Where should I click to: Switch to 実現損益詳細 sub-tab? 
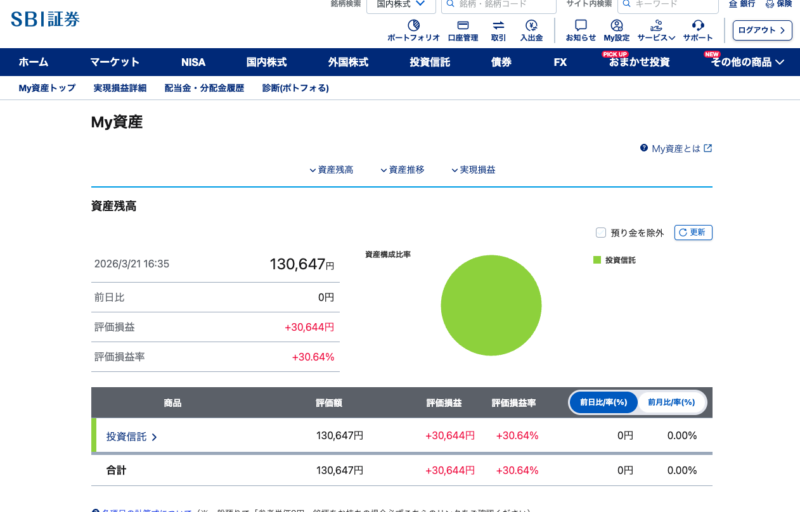click(x=120, y=88)
